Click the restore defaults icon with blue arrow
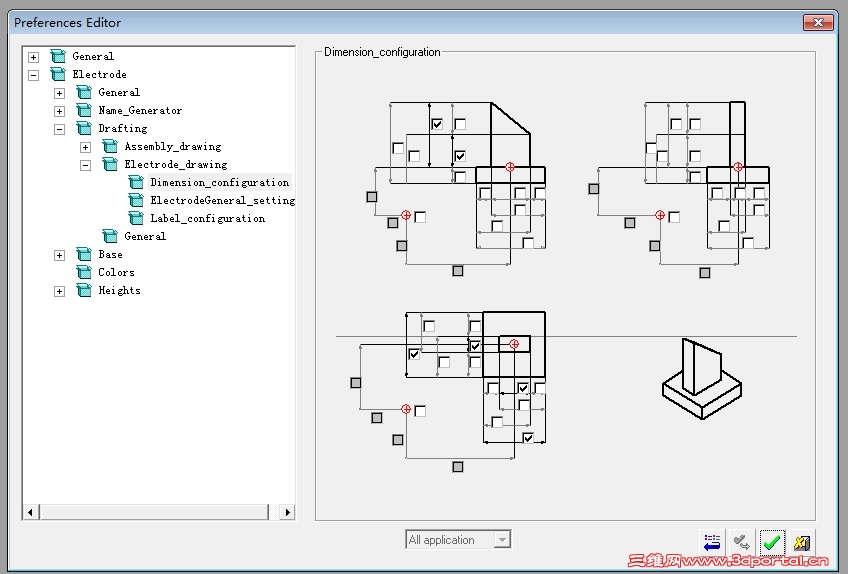This screenshot has height=574, width=848. point(712,542)
